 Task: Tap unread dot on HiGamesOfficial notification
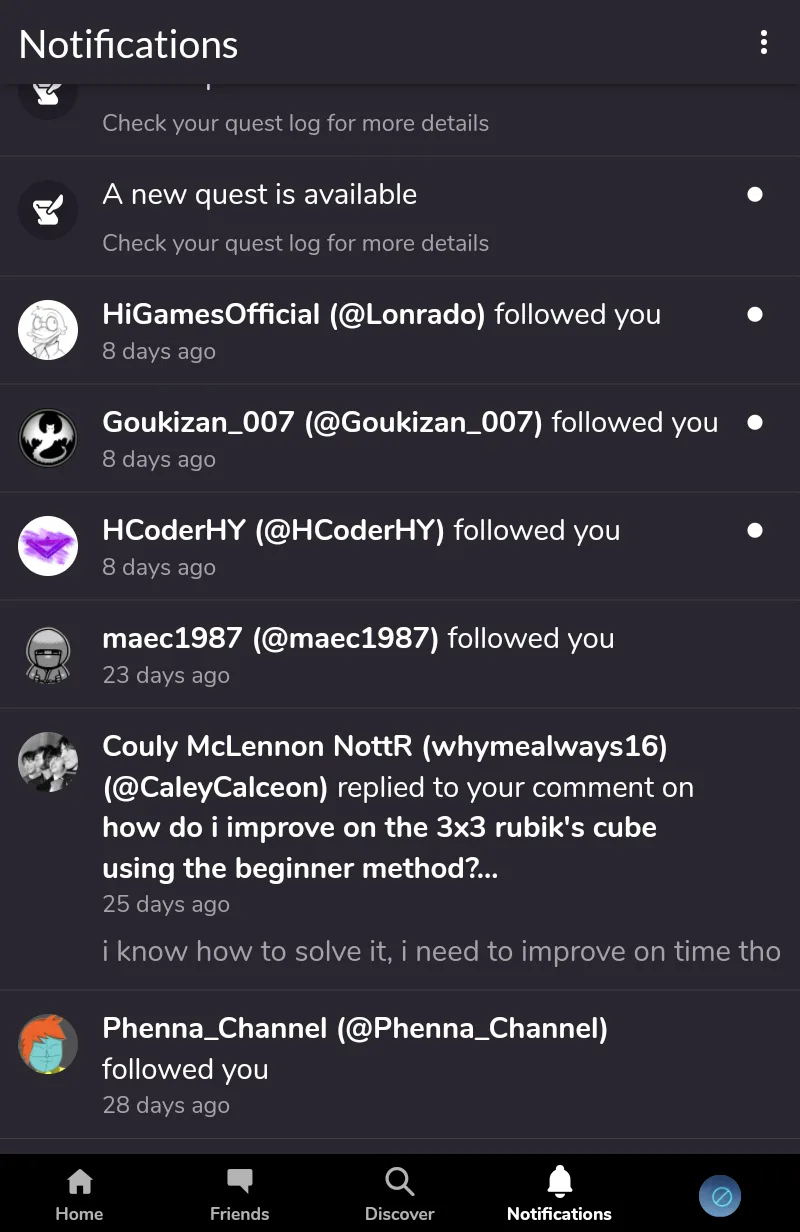[x=755, y=314]
